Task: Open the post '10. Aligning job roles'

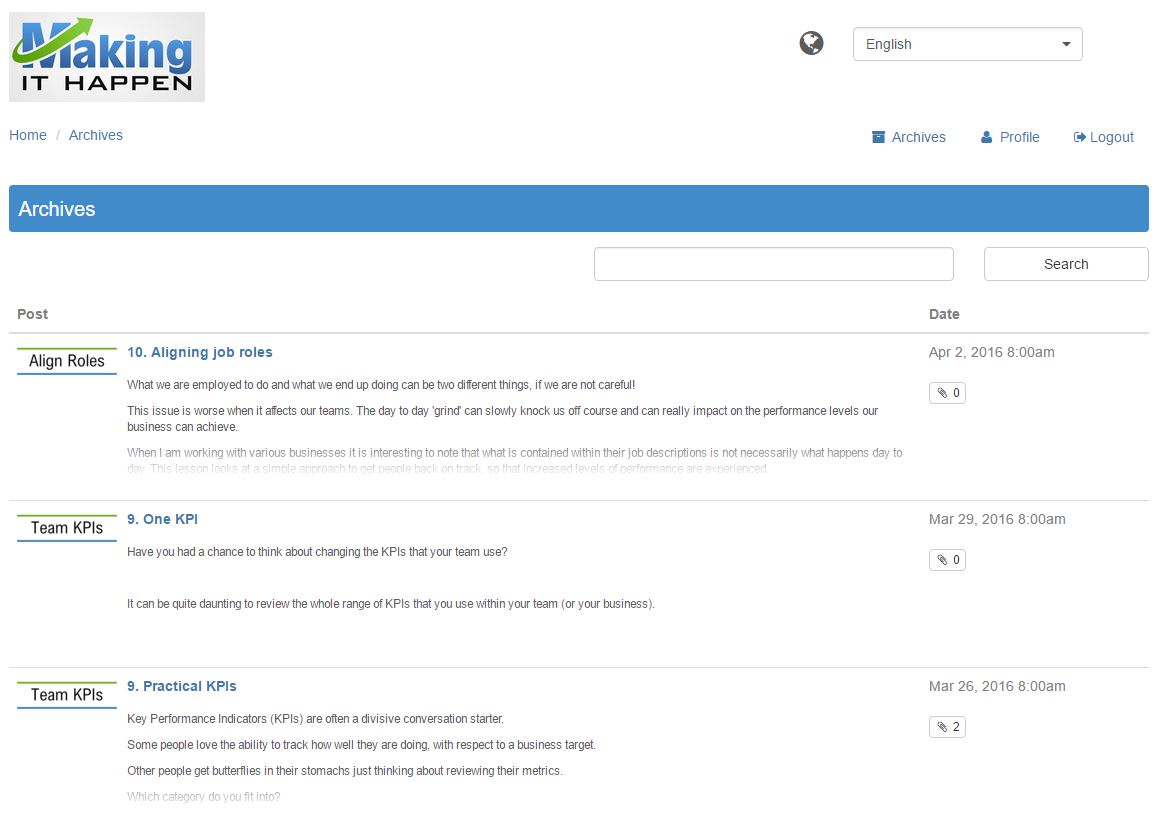Action: coord(200,352)
